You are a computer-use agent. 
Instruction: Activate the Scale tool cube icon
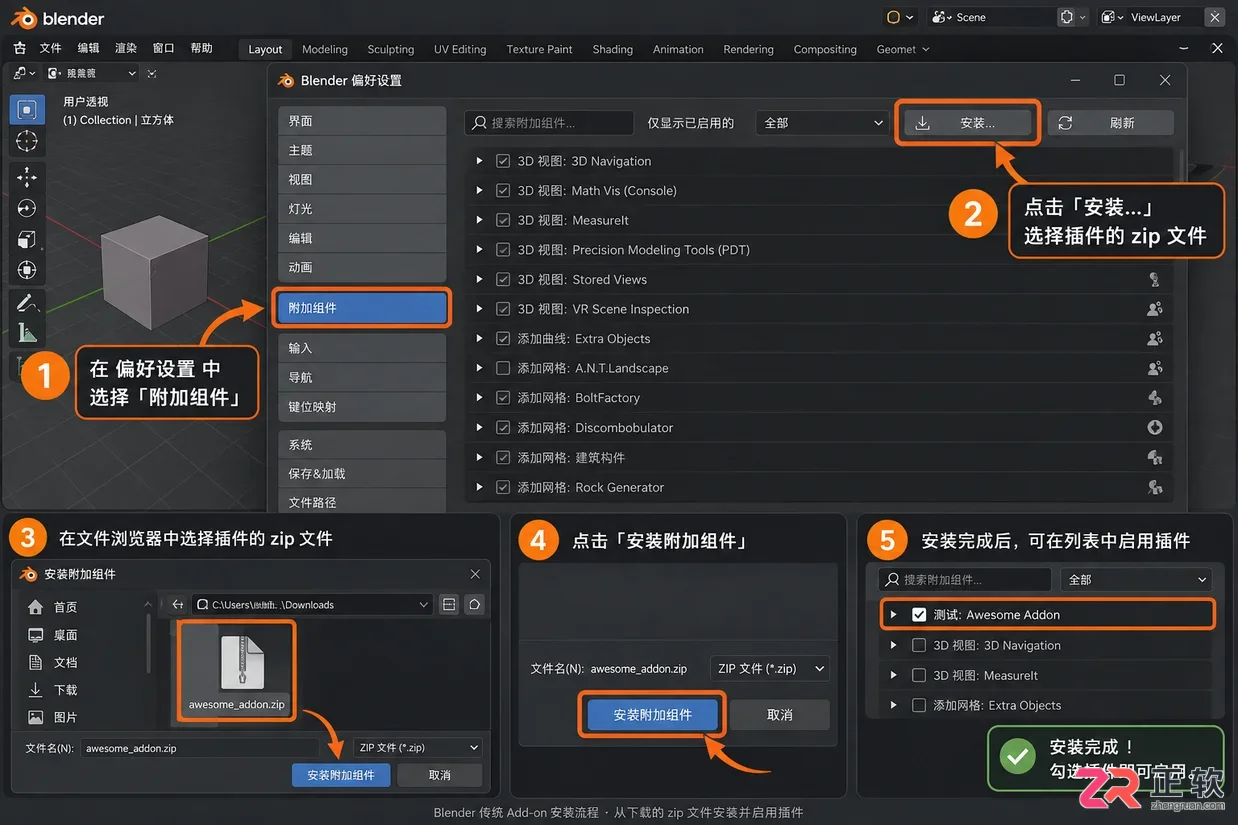click(27, 239)
